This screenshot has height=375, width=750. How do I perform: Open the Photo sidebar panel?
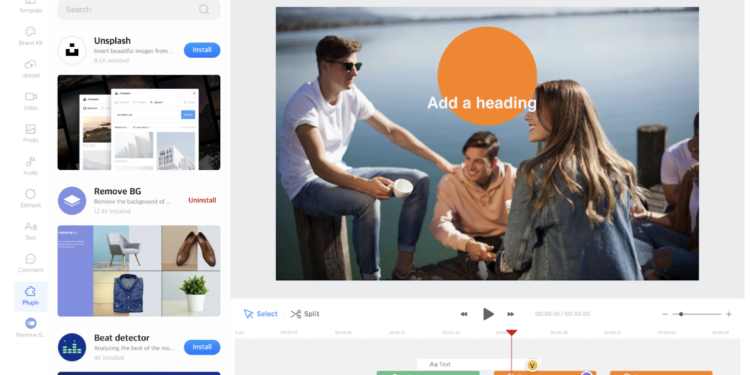click(31, 134)
